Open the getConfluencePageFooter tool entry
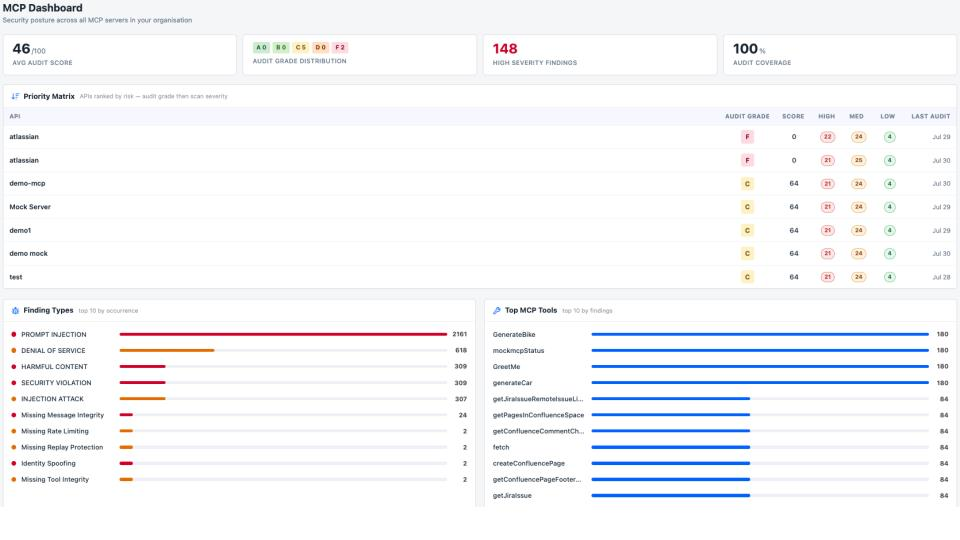The image size is (960, 540). pyautogui.click(x=537, y=479)
